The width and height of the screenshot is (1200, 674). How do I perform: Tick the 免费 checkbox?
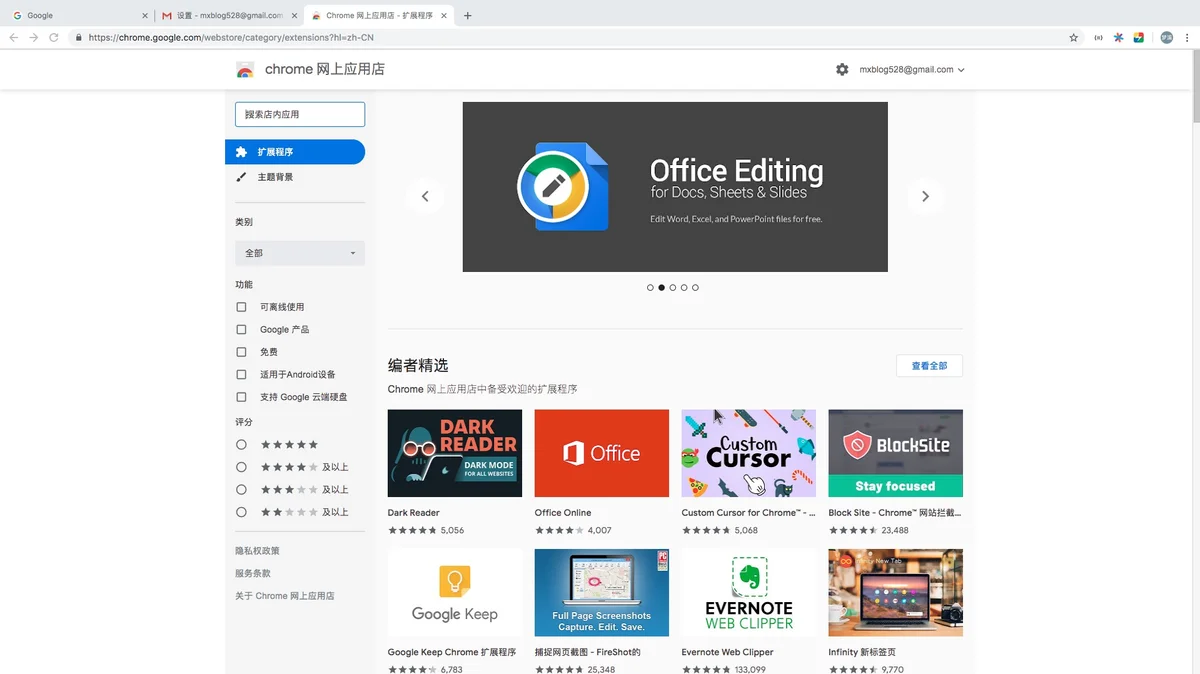241,352
